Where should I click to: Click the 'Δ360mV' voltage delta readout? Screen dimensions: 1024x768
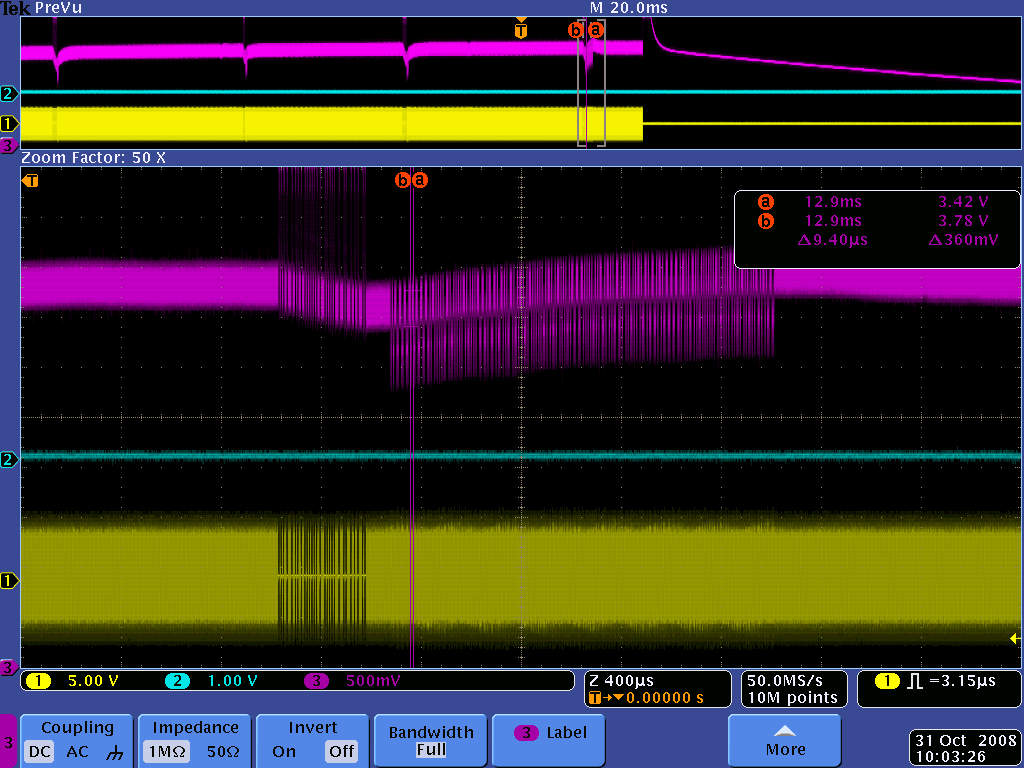click(963, 240)
